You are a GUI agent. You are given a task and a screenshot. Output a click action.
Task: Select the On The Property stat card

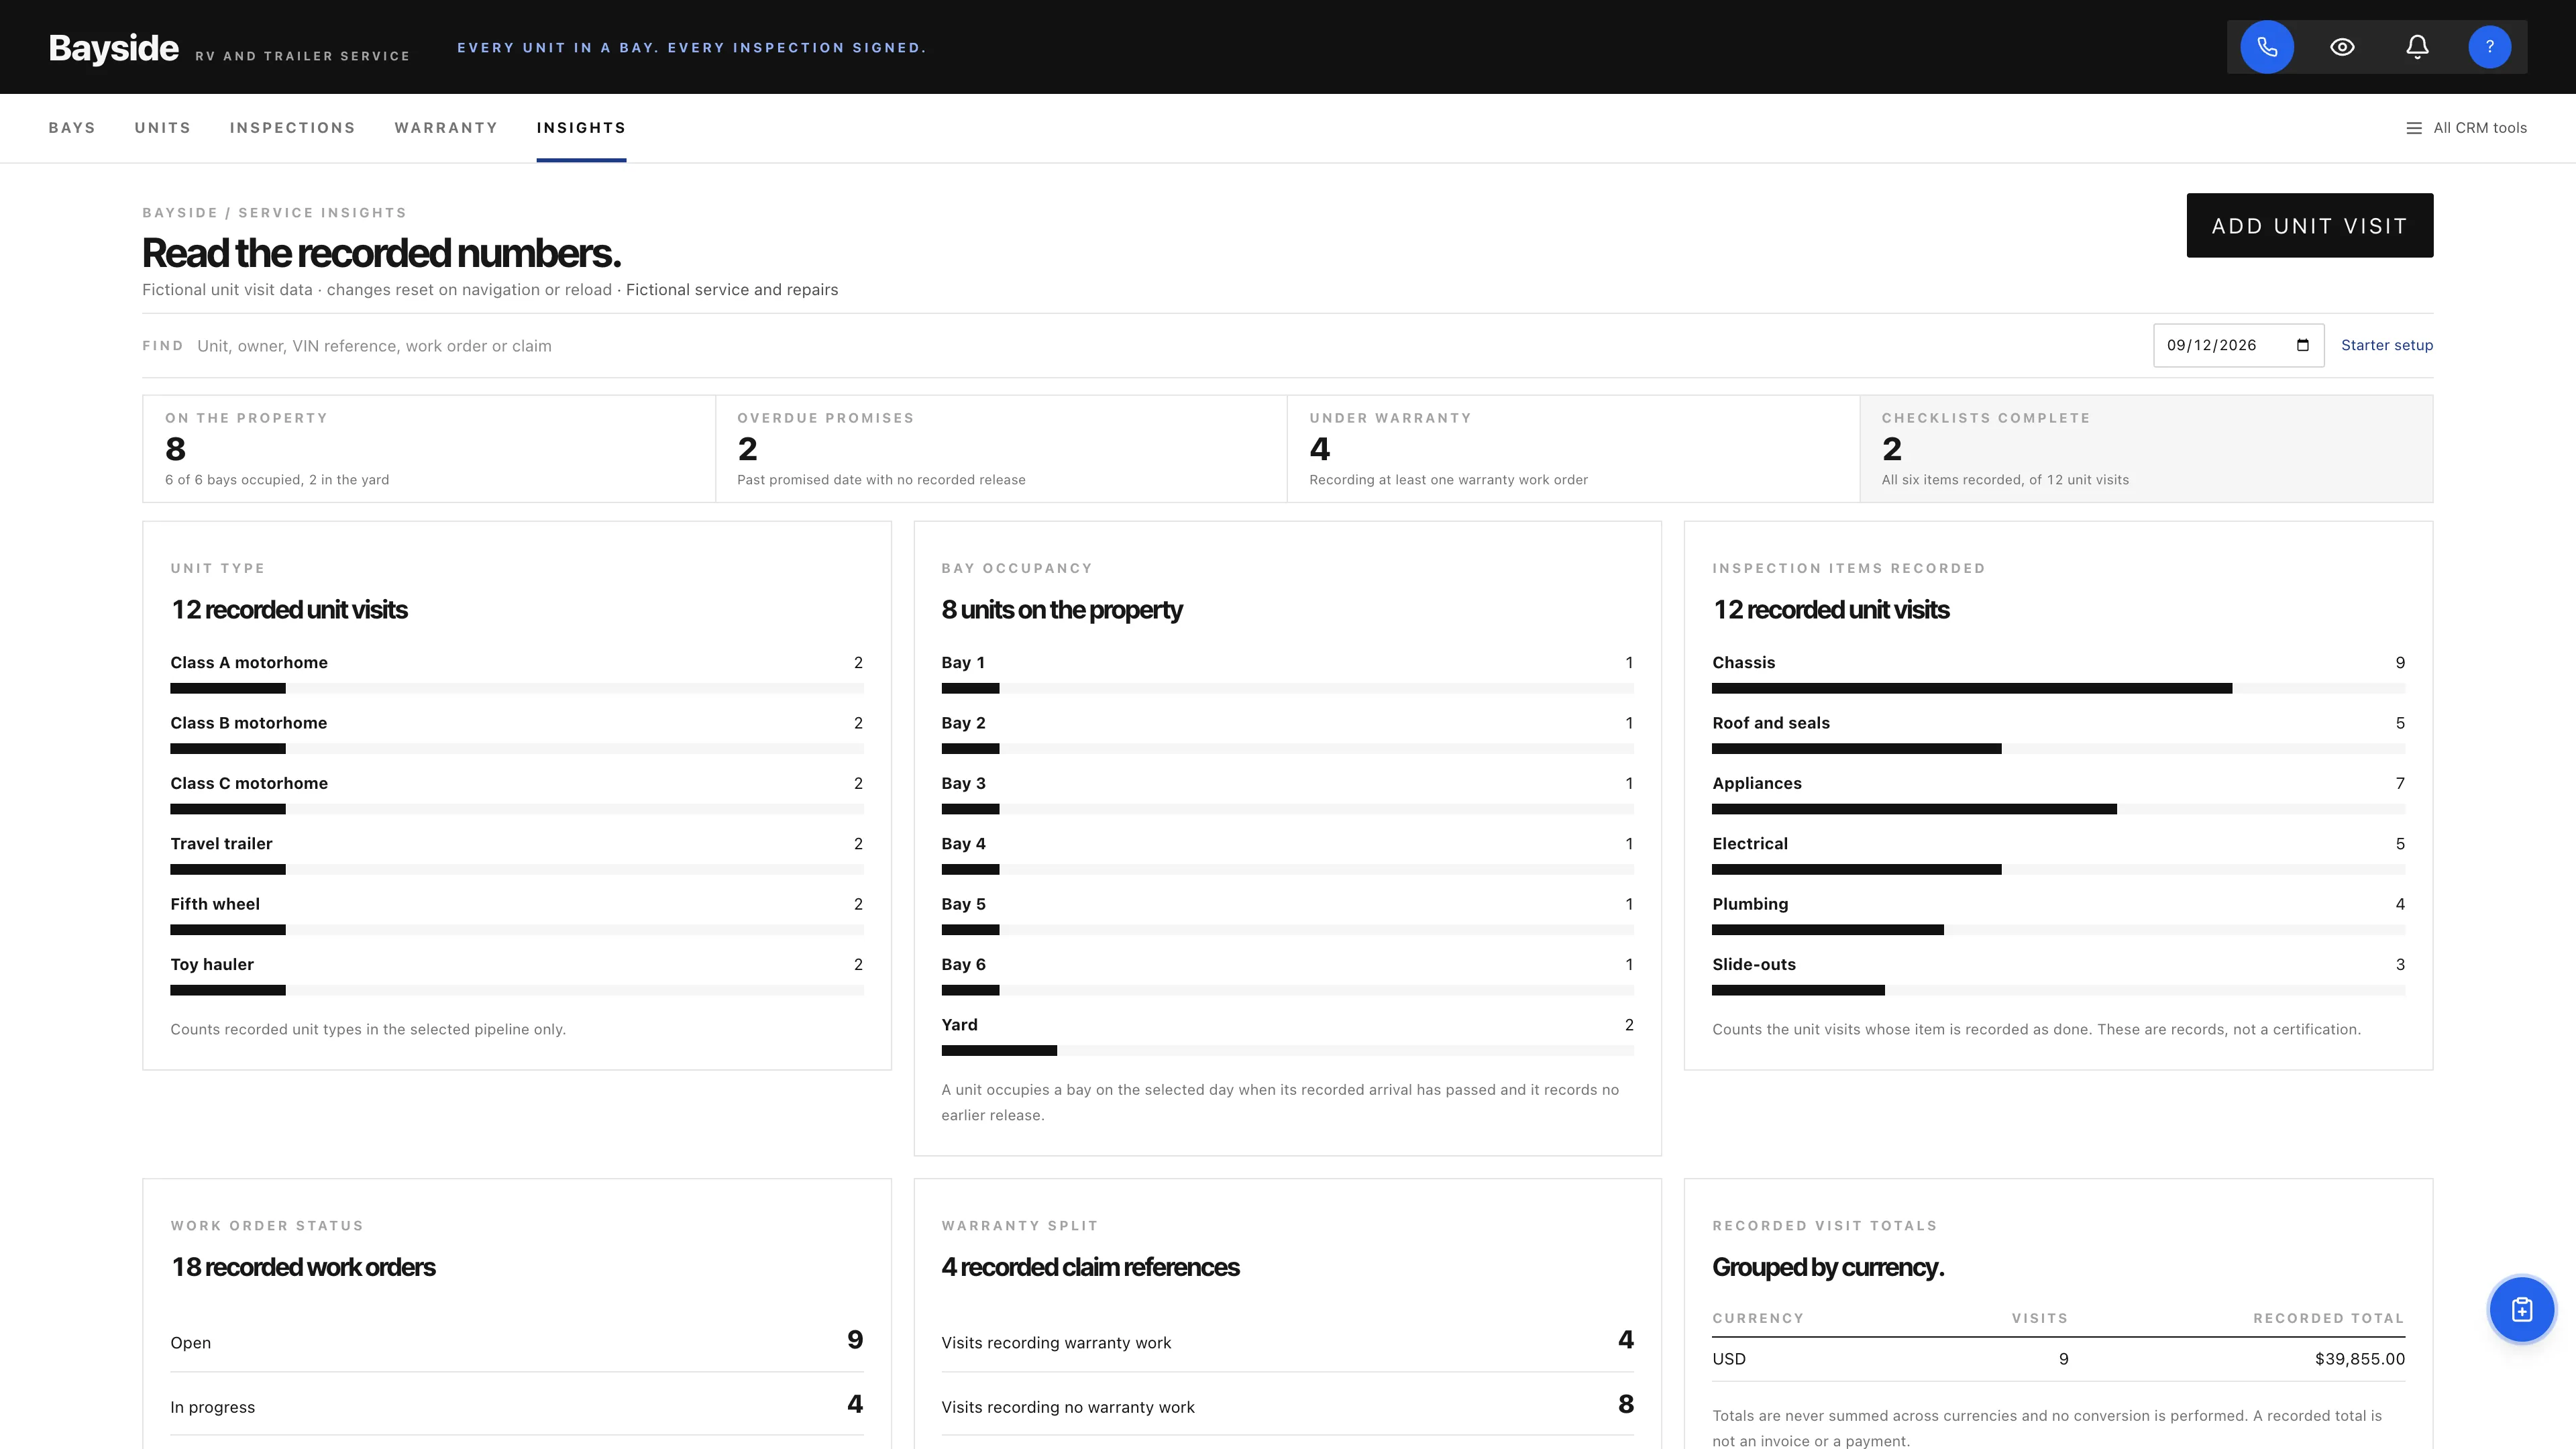click(x=429, y=449)
